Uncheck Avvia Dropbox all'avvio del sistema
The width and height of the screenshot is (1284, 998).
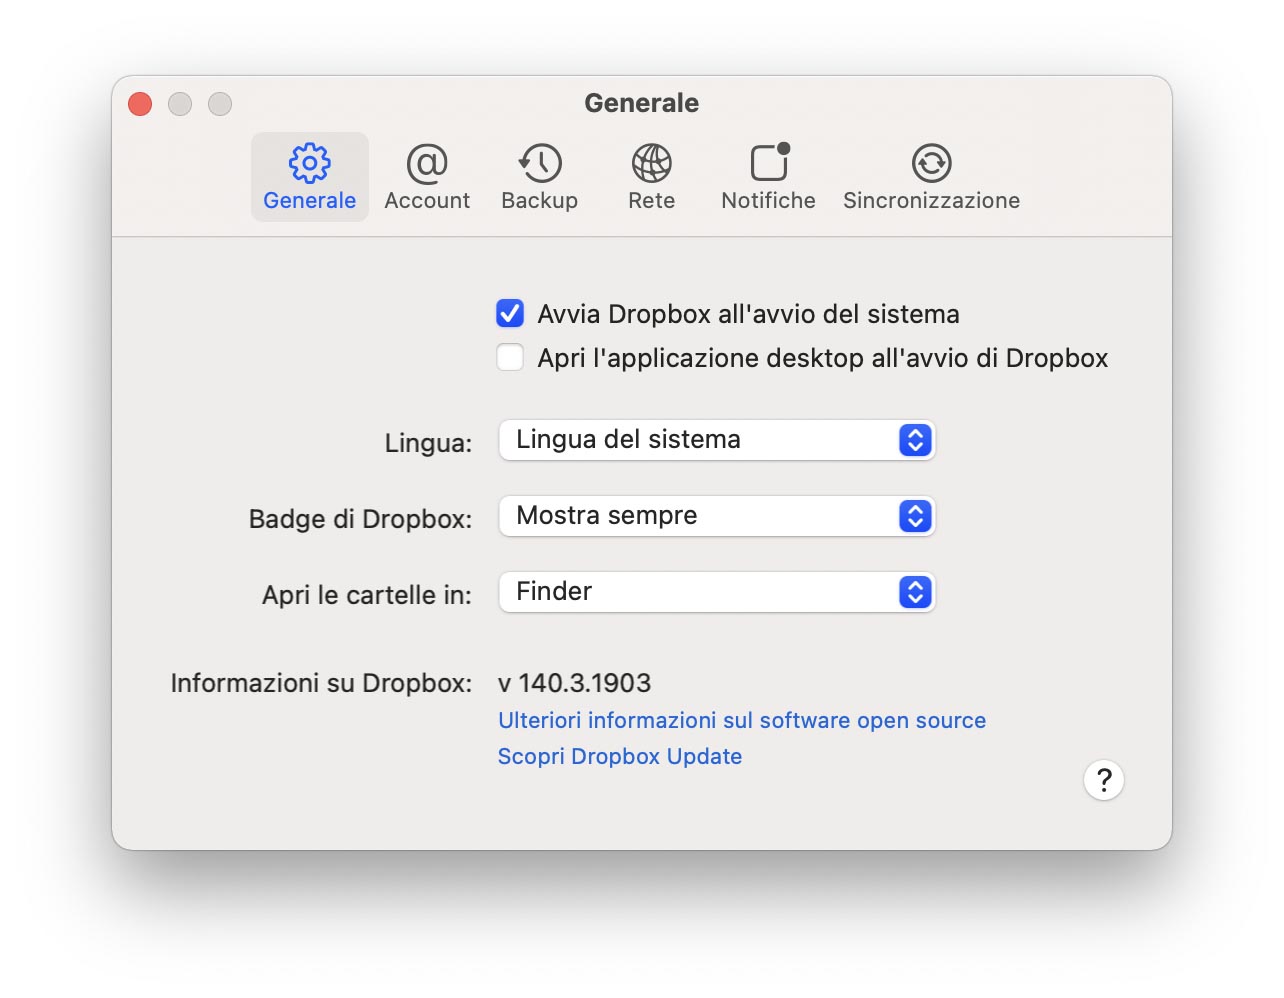(x=510, y=314)
